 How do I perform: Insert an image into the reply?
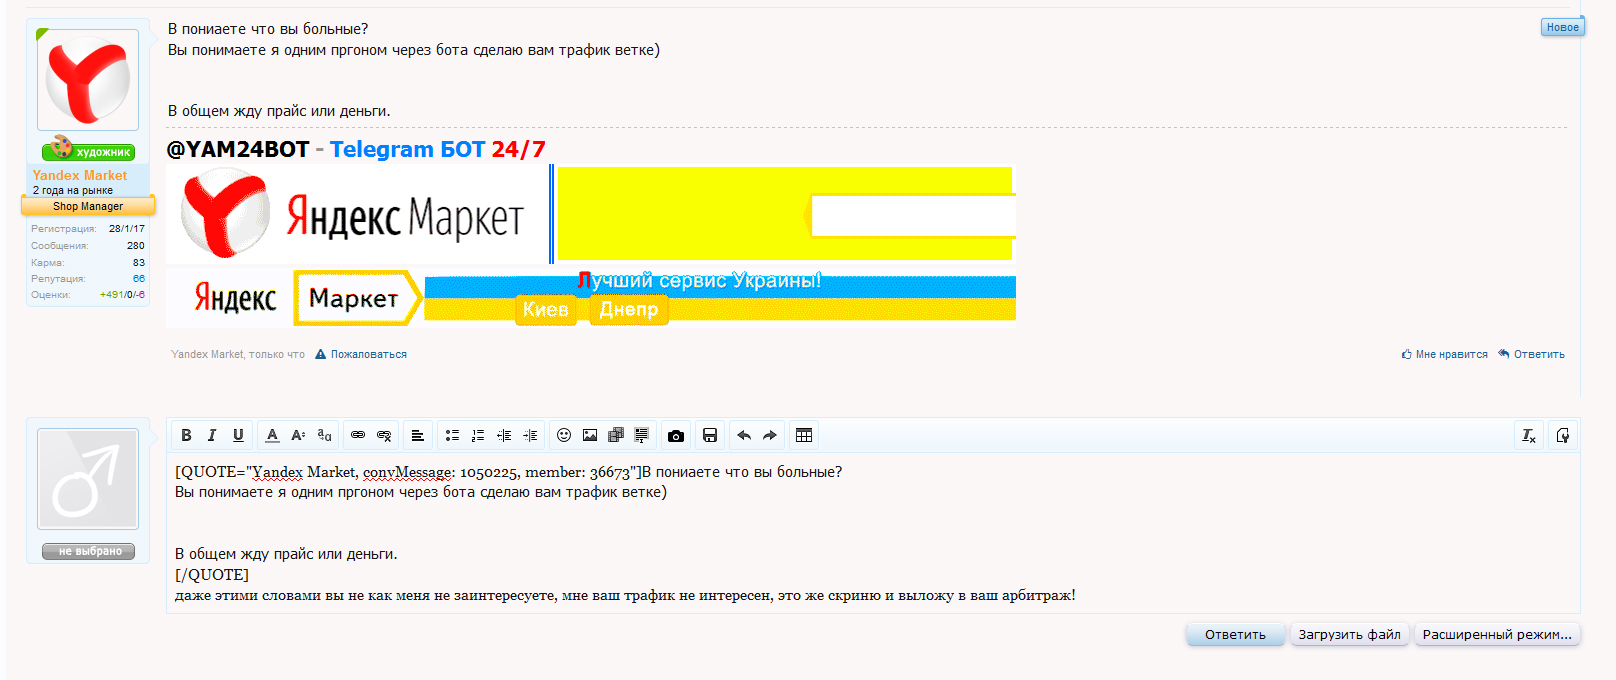coord(590,435)
